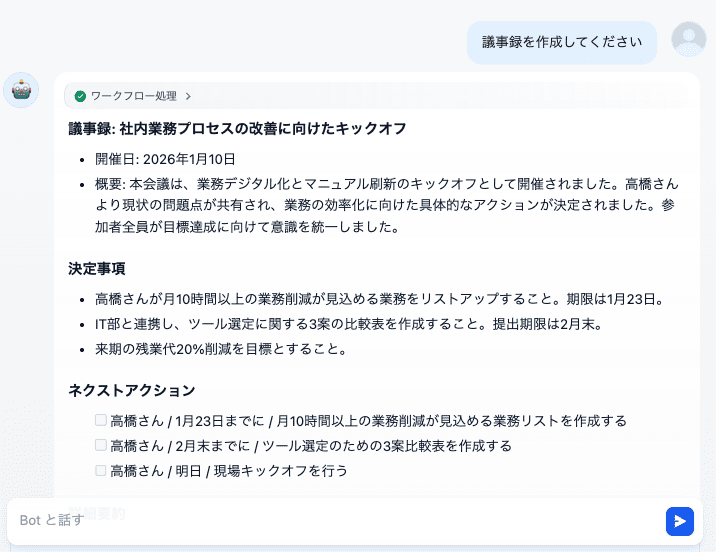Select the ネクストアクション section heading

pyautogui.click(x=131, y=390)
